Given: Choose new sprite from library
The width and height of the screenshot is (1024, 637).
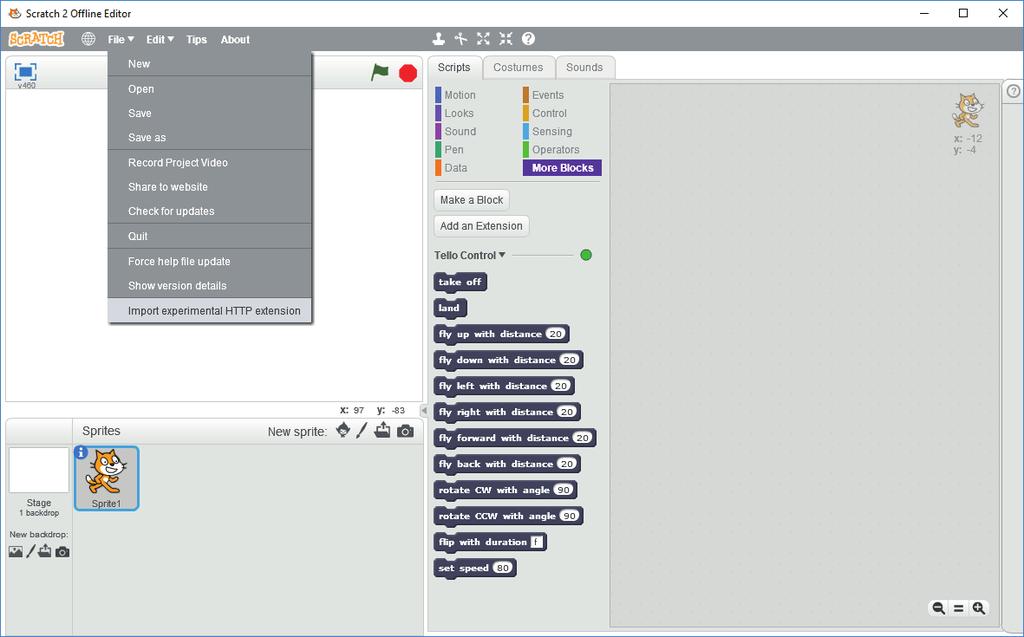Looking at the screenshot, I should (x=343, y=431).
